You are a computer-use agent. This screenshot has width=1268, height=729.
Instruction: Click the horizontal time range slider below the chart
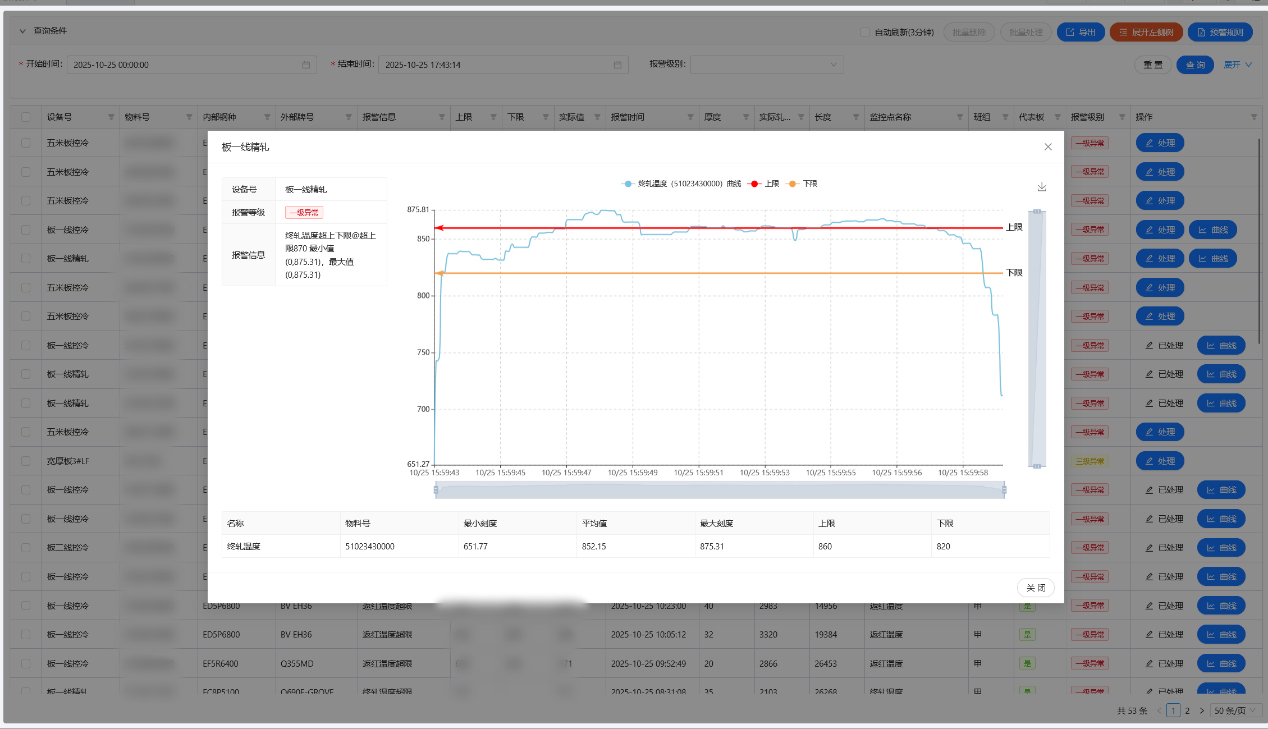[719, 489]
